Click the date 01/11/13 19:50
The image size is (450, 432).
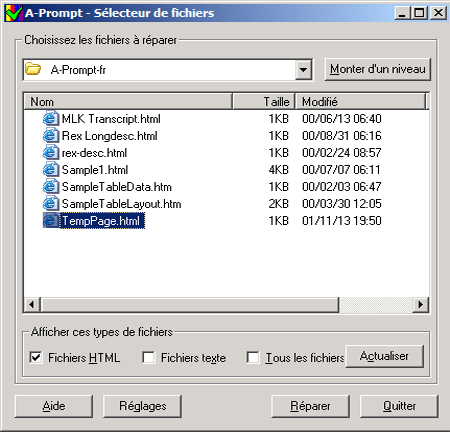(342, 221)
